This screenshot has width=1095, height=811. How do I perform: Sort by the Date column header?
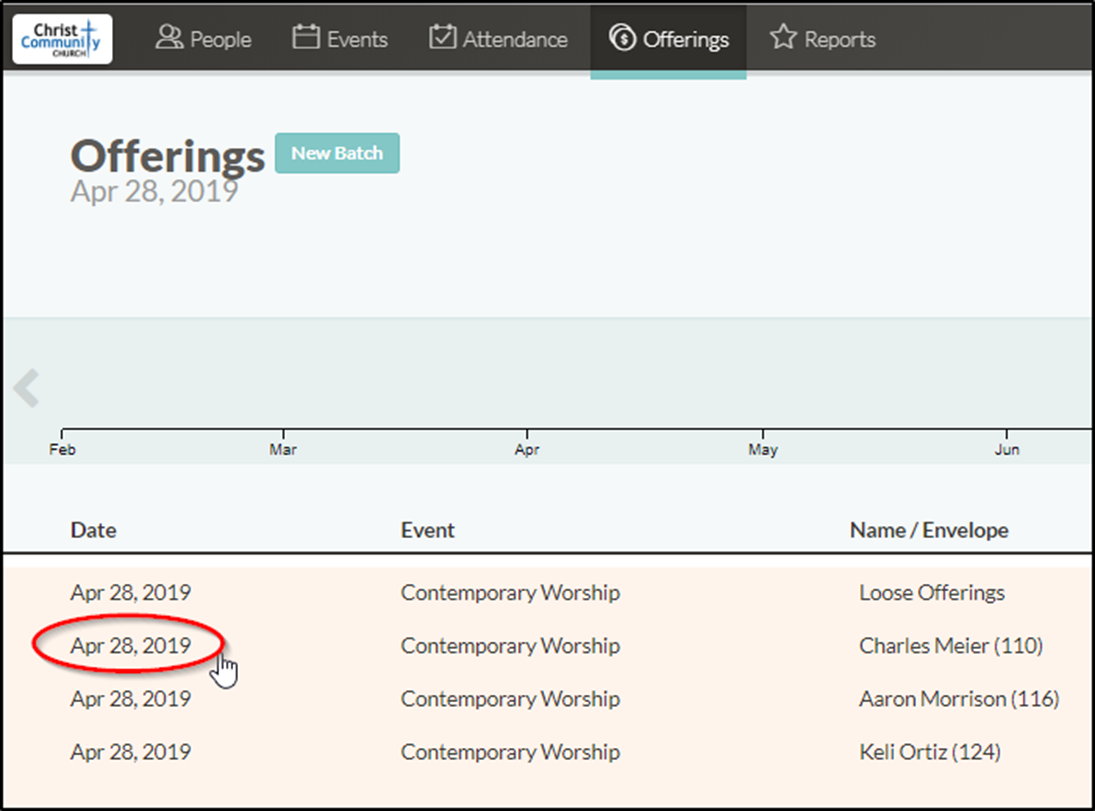pos(94,530)
